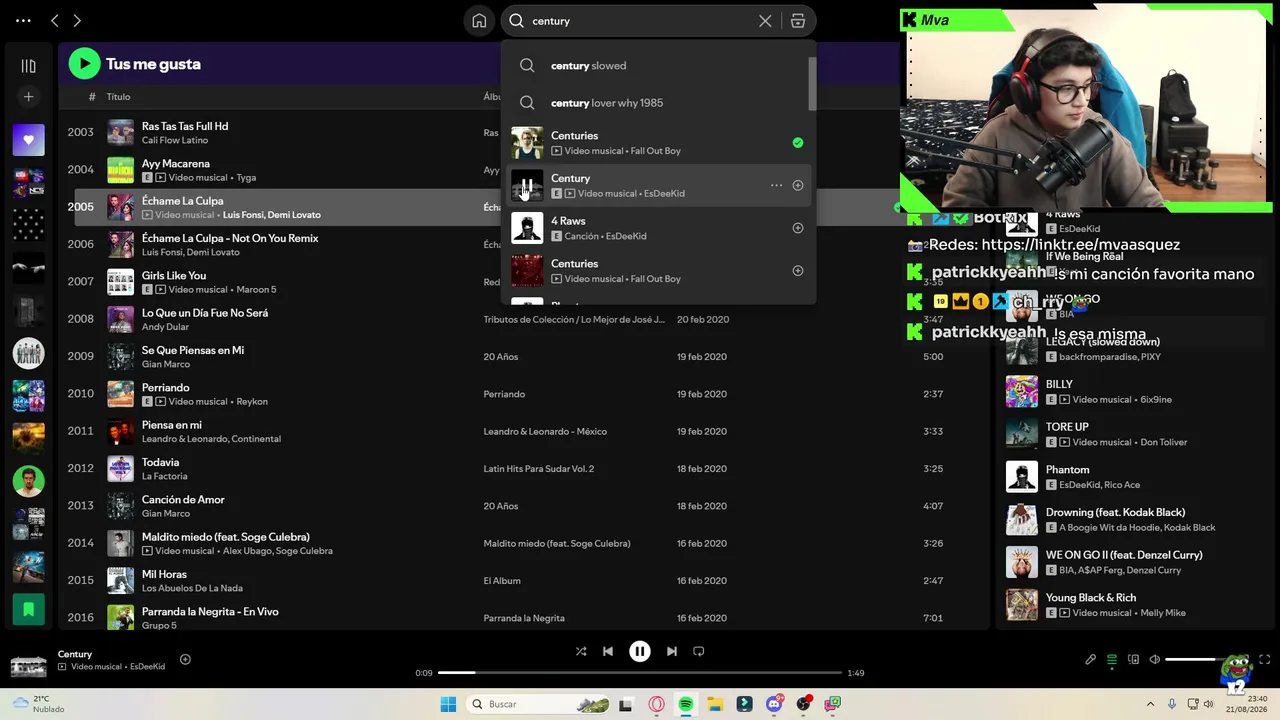Screen dimensions: 1280x720
Task: Skip to the previous track
Action: tap(608, 651)
